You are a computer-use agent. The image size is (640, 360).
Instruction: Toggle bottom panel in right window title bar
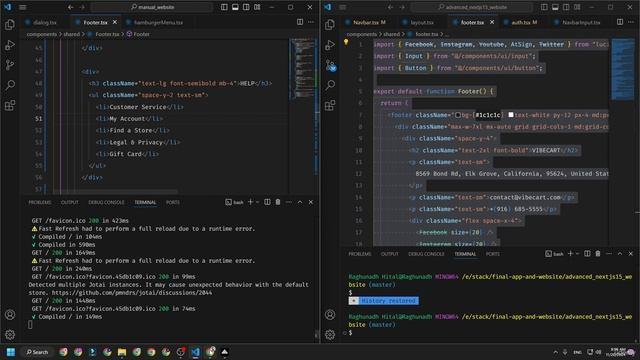555,7
